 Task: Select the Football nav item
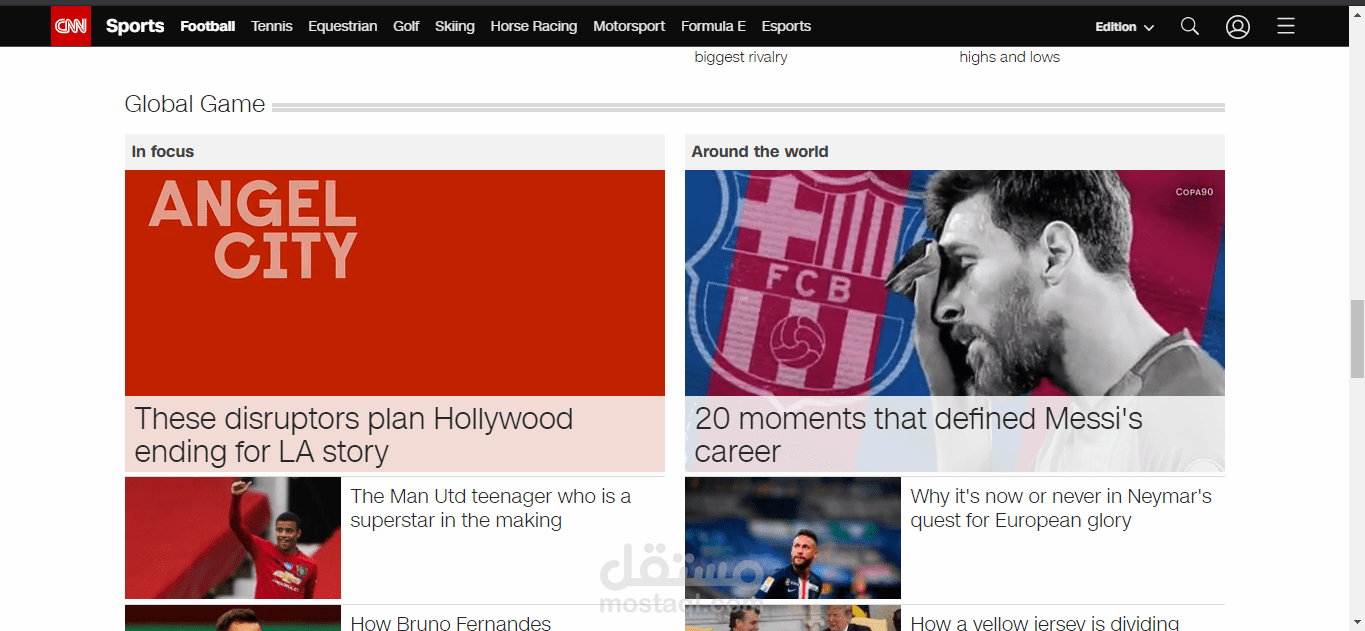[x=208, y=26]
